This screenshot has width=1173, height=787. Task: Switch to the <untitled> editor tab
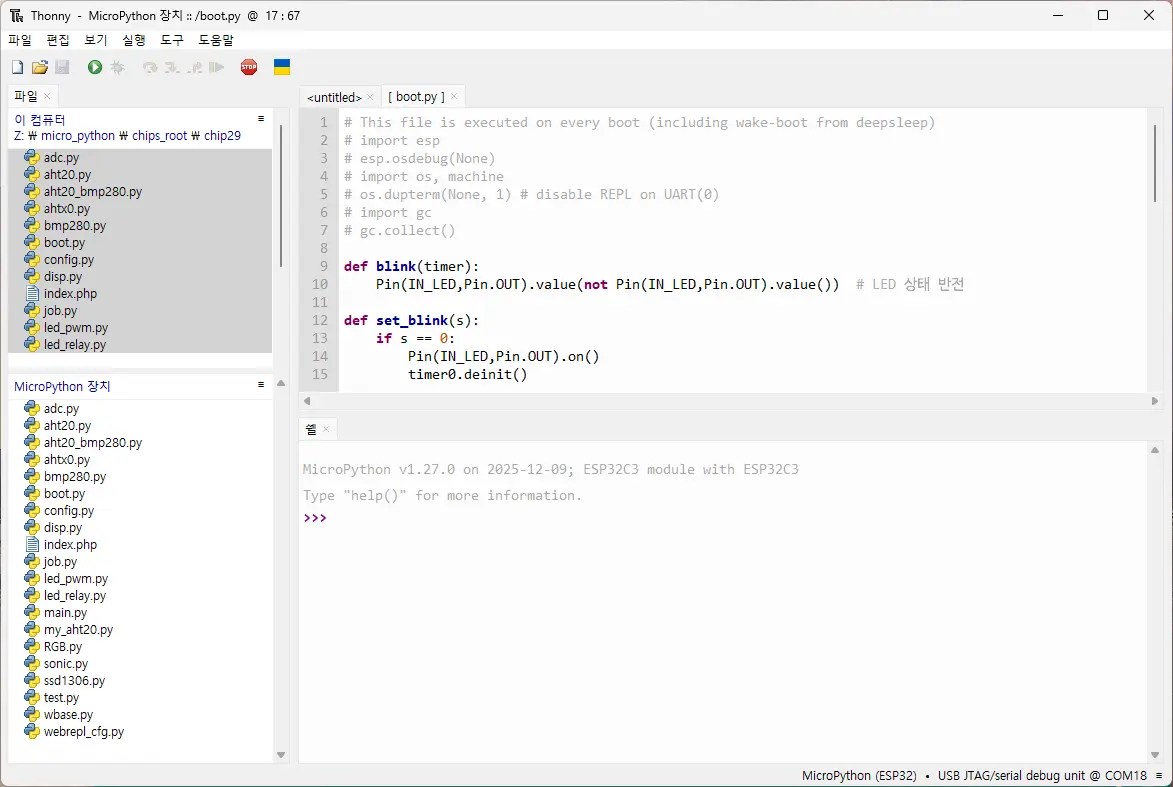[x=334, y=97]
